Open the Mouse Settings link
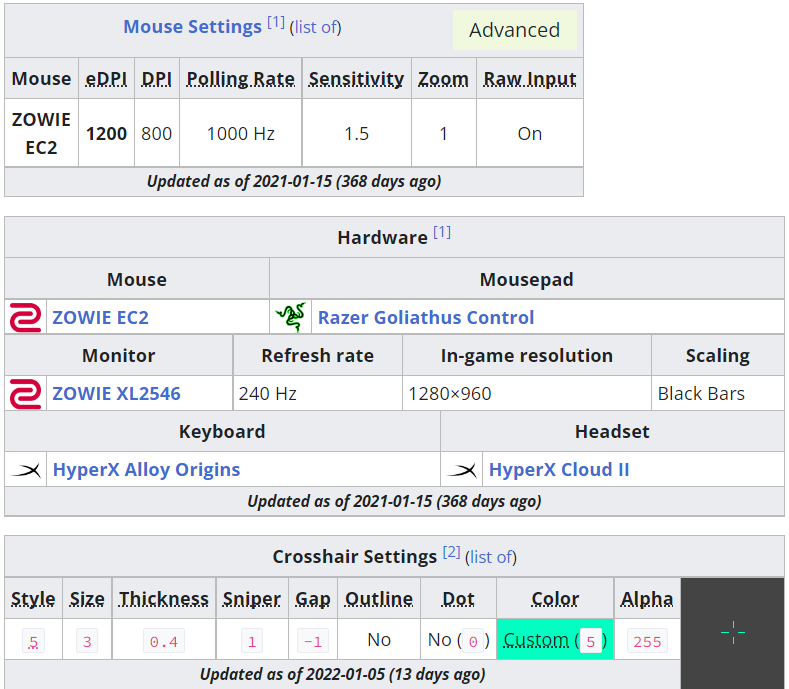 pos(193,27)
